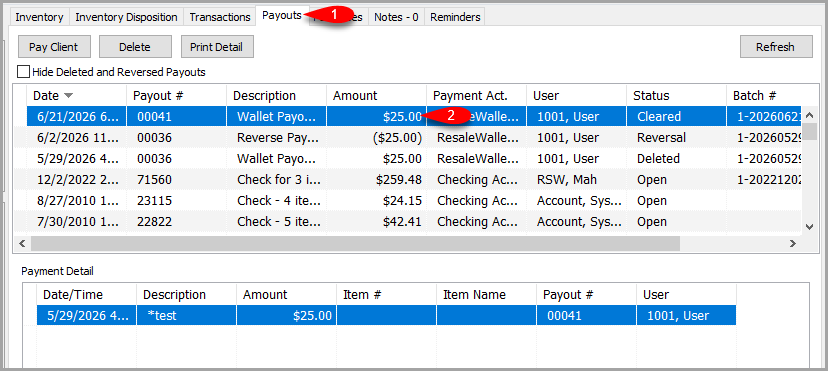Open the Notes - 0 tab
Screen dimensions: 828x371
[396, 17]
